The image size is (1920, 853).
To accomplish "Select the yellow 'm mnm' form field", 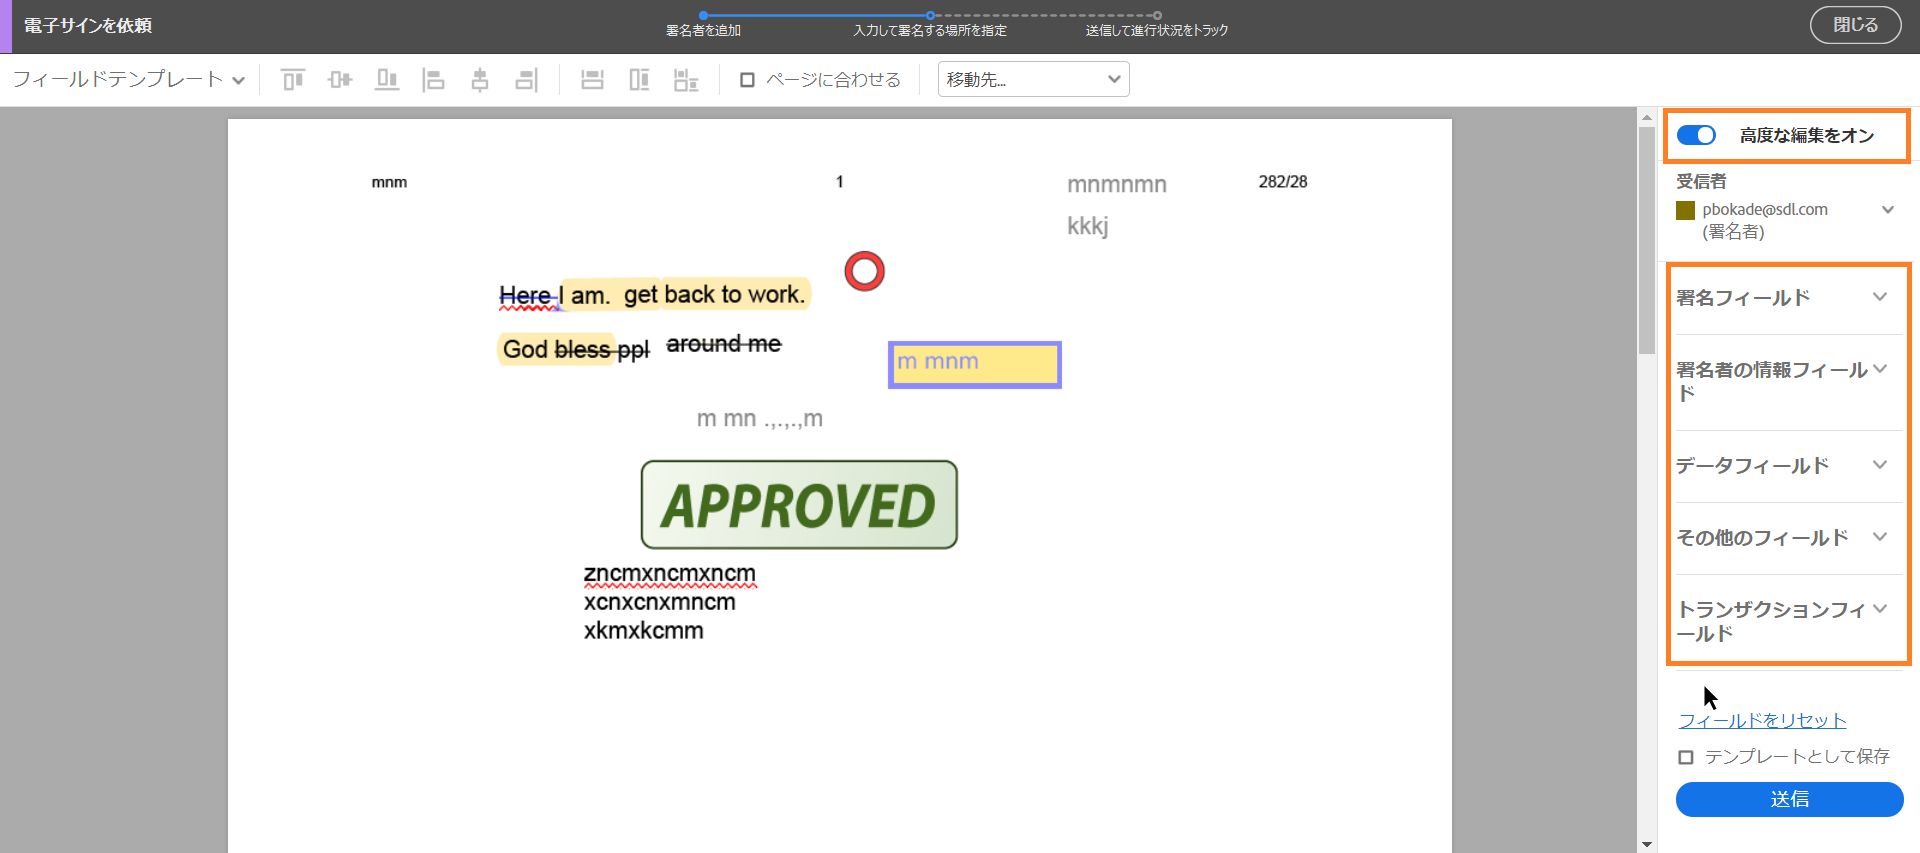I will [974, 365].
